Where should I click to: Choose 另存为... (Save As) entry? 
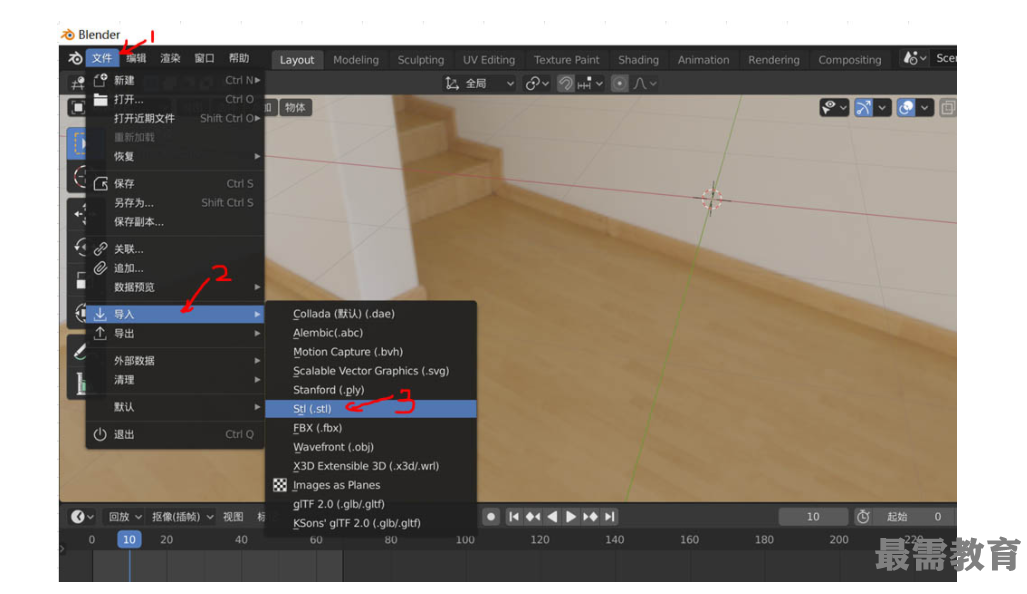pos(176,203)
